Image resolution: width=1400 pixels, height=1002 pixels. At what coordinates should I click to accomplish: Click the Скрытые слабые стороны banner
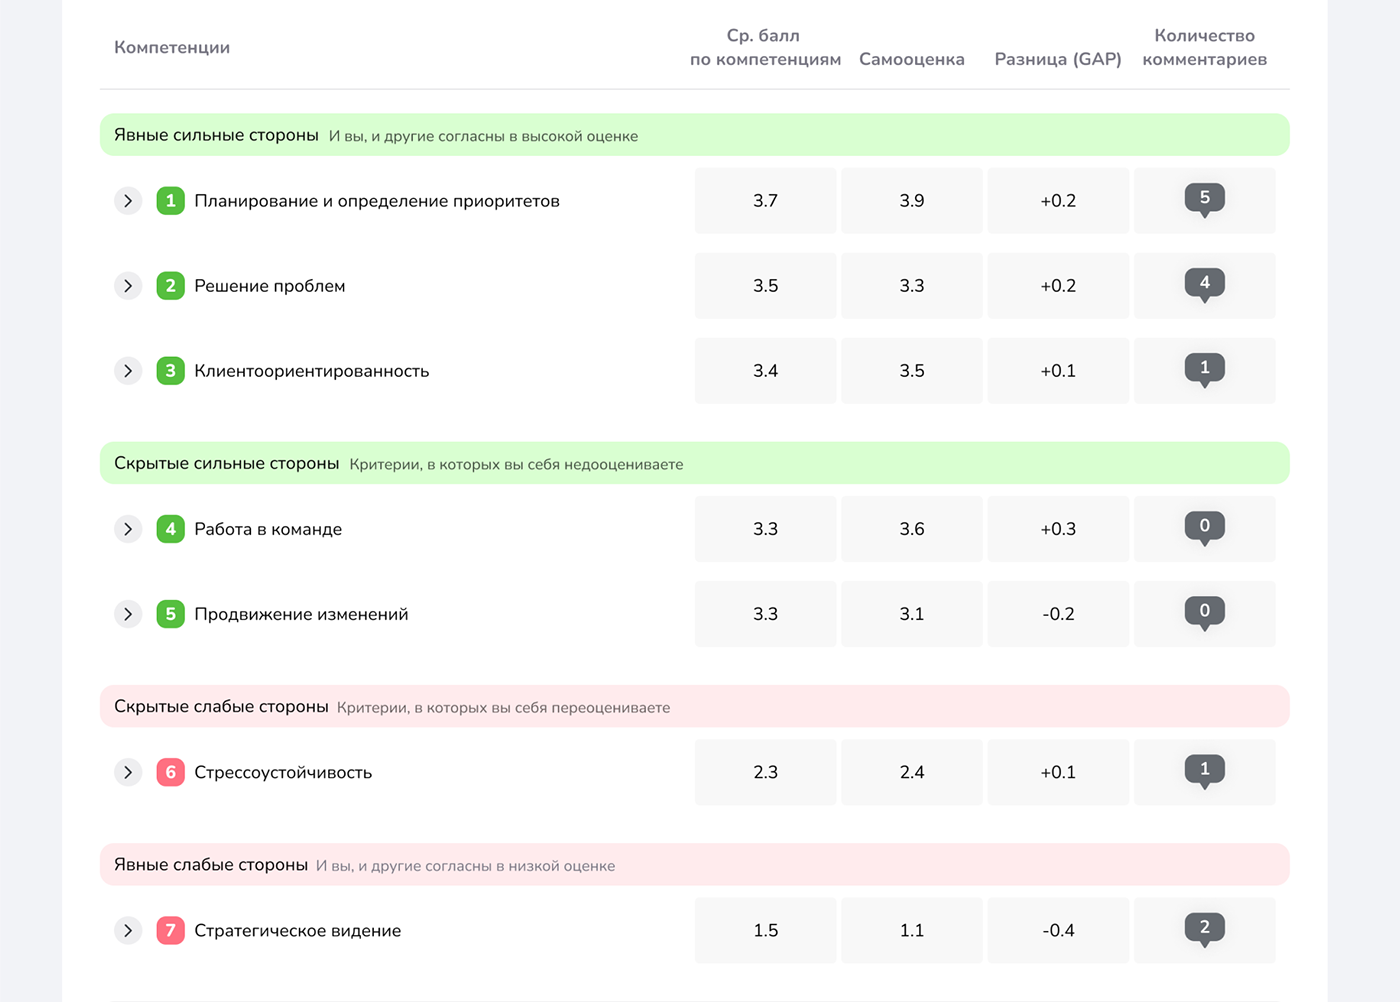(694, 706)
